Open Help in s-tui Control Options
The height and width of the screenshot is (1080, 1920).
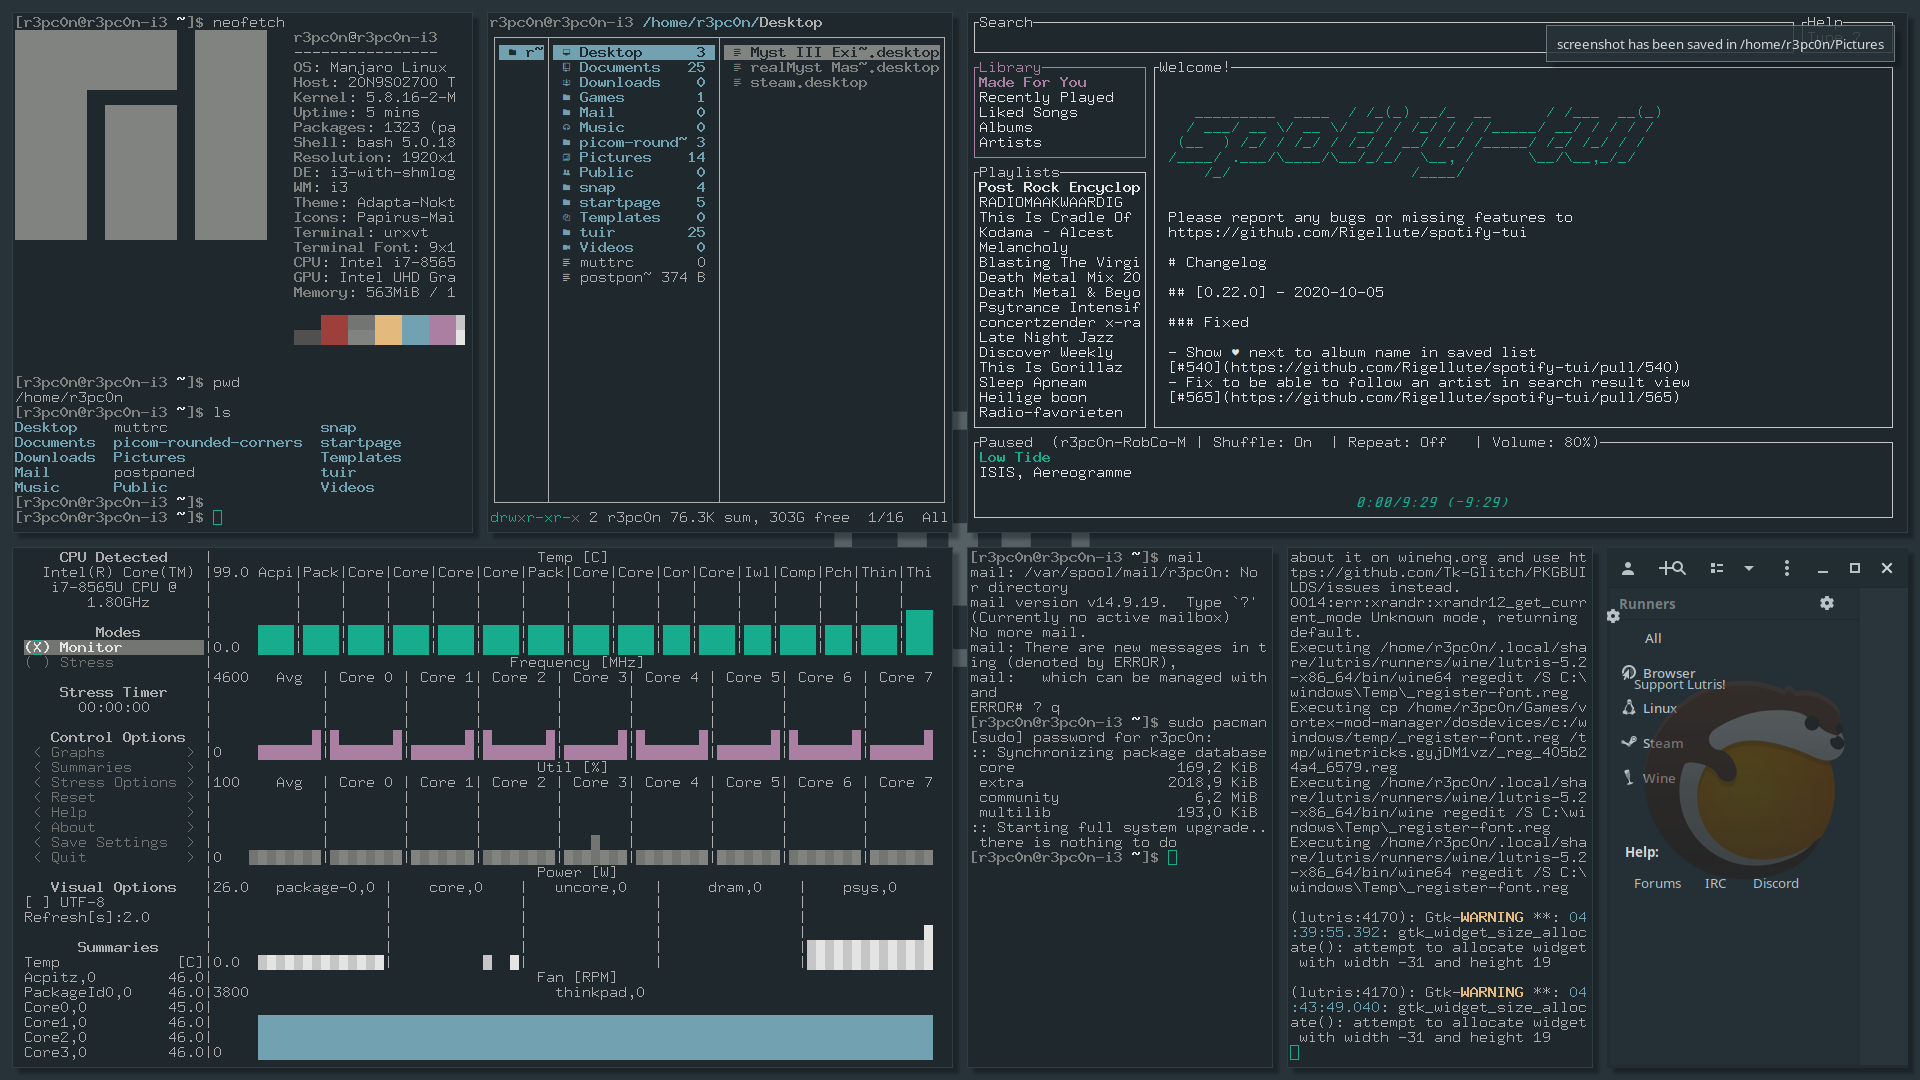[x=113, y=812]
